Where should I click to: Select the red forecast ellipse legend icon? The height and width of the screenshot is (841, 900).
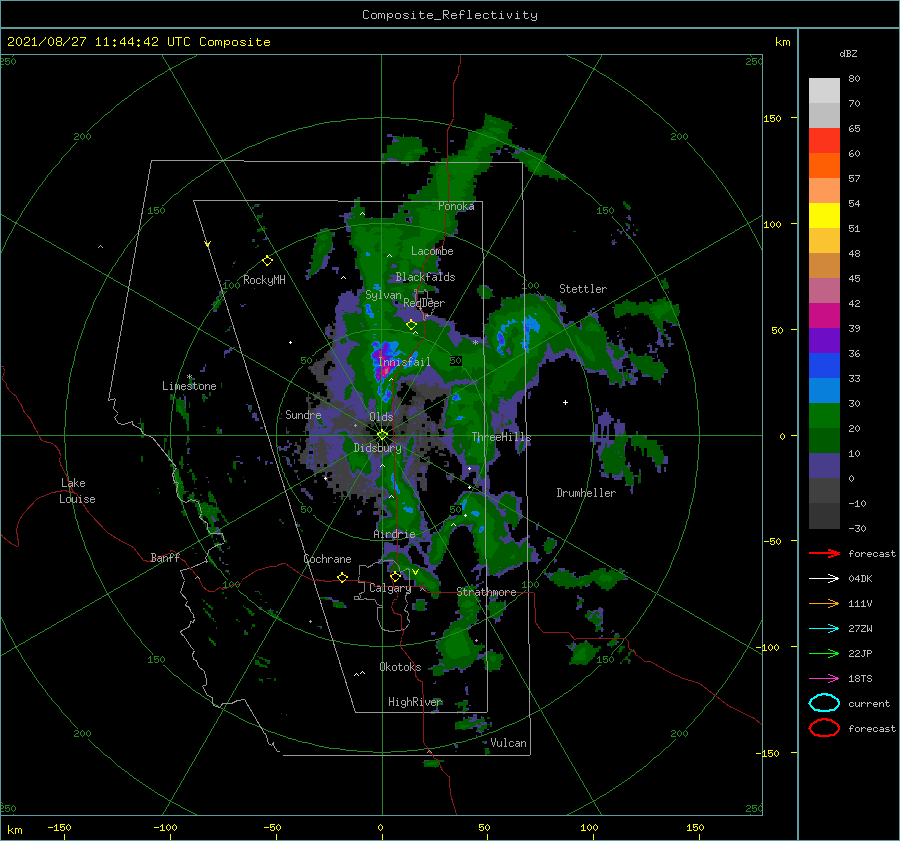[x=824, y=728]
